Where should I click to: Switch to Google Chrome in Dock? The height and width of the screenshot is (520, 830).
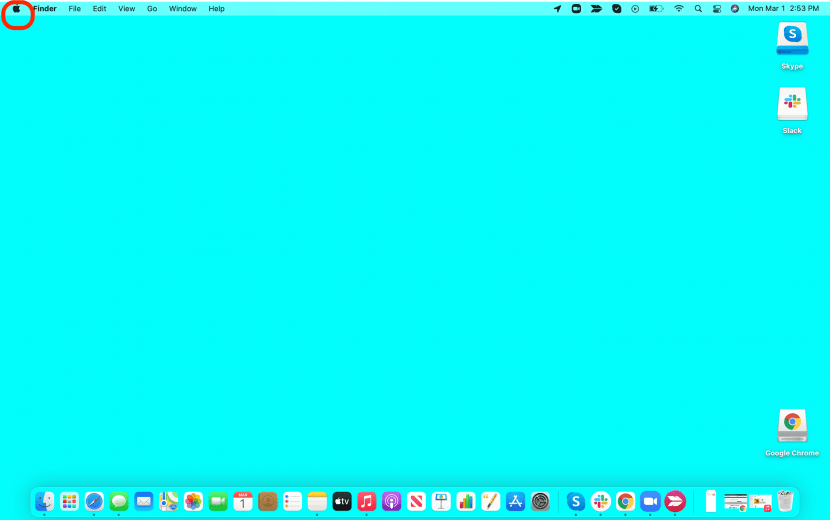click(625, 501)
